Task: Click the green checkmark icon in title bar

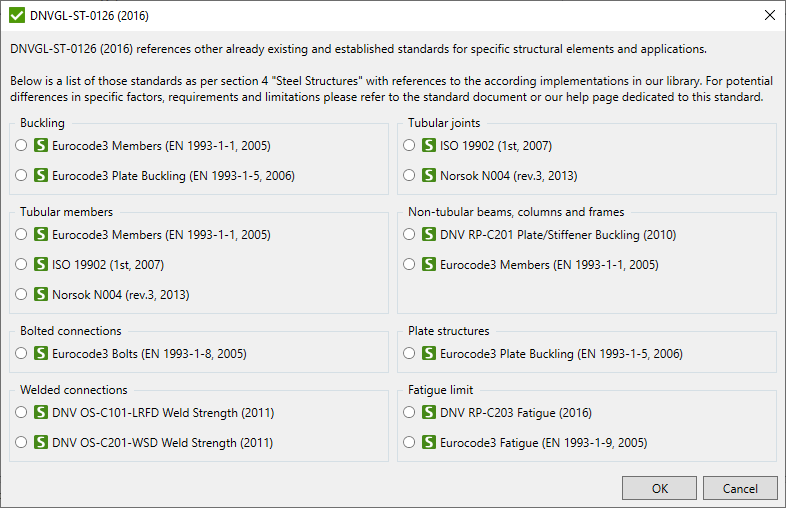Action: (x=17, y=16)
